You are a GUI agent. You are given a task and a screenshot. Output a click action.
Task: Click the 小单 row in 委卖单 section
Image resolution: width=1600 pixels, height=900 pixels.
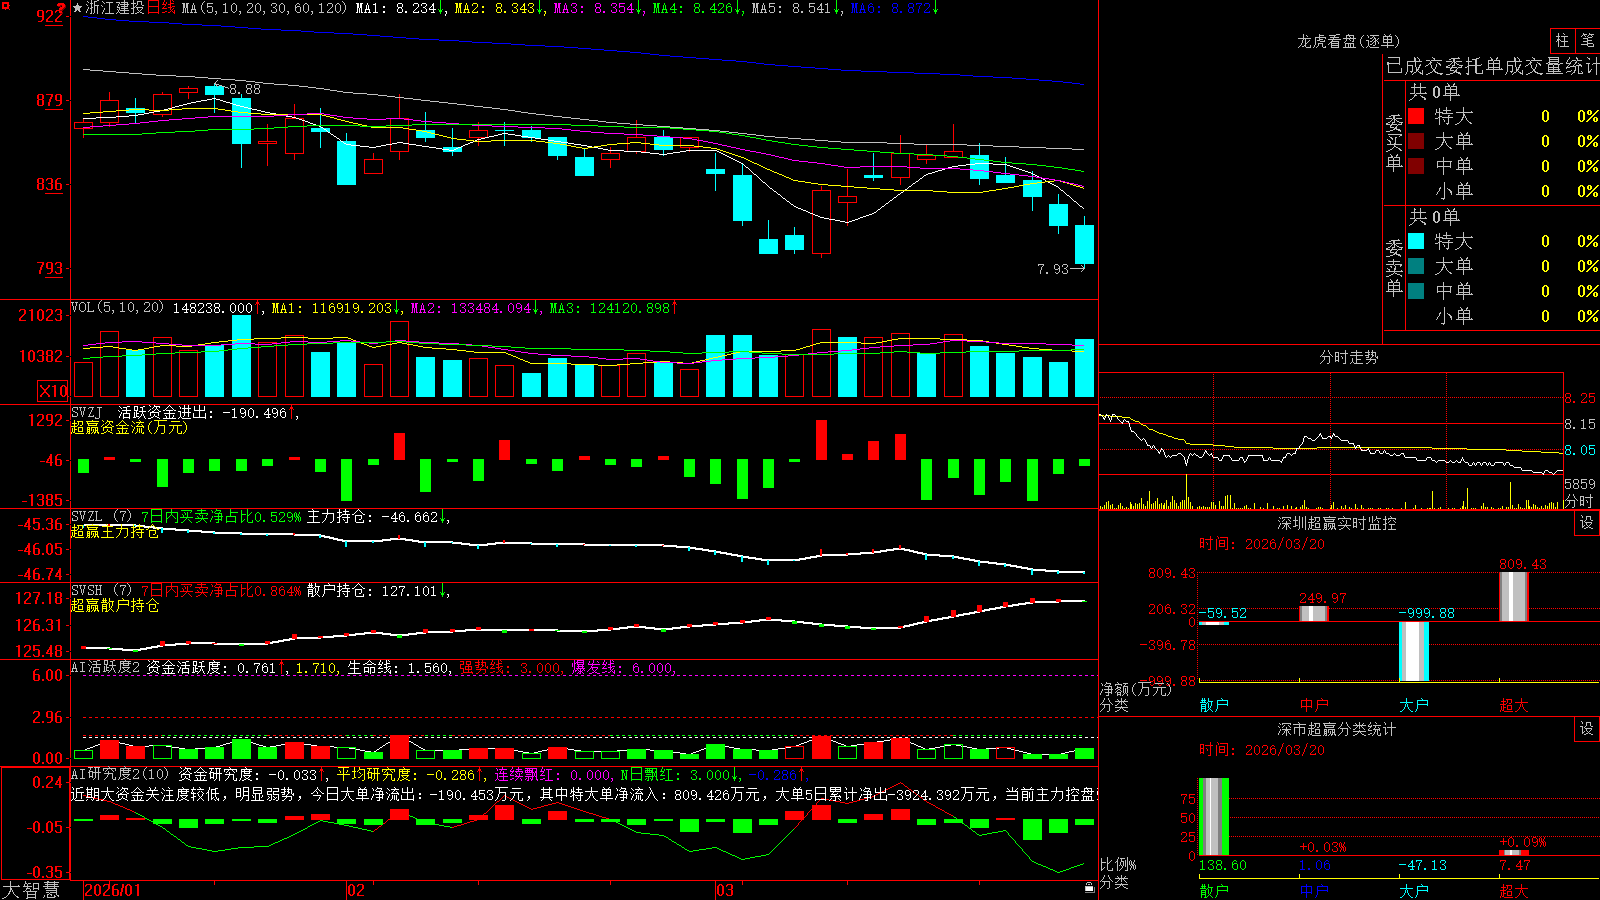[1502, 316]
